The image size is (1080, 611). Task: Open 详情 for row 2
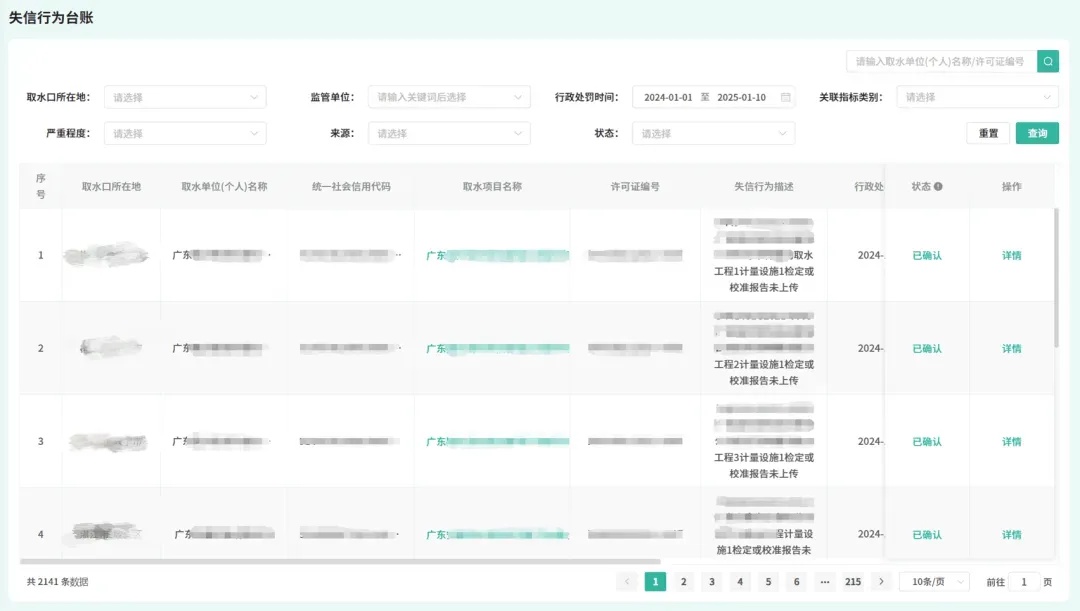pos(1011,349)
